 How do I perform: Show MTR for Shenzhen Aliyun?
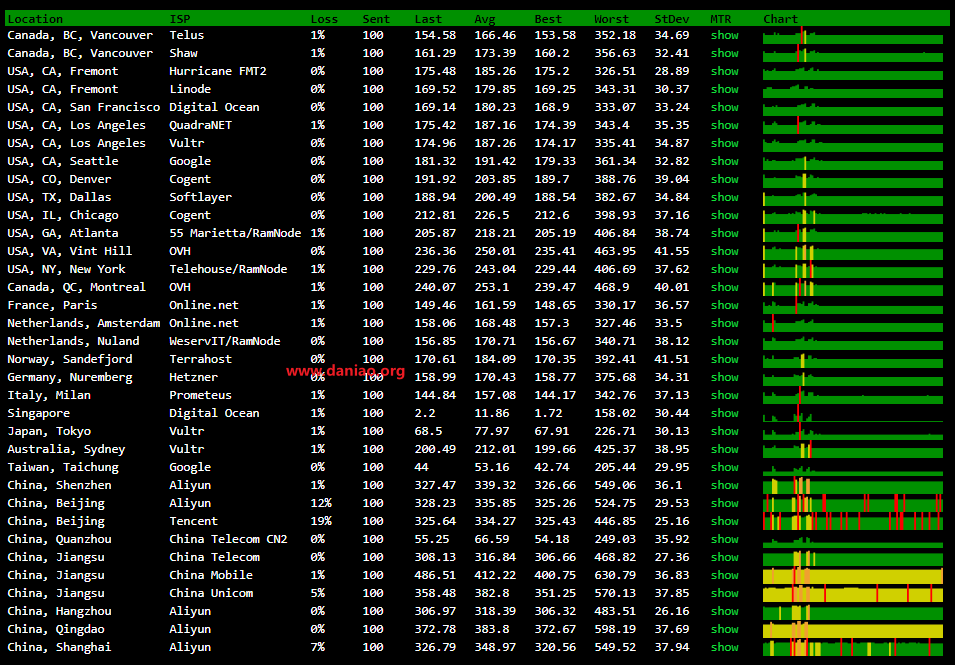(724, 485)
